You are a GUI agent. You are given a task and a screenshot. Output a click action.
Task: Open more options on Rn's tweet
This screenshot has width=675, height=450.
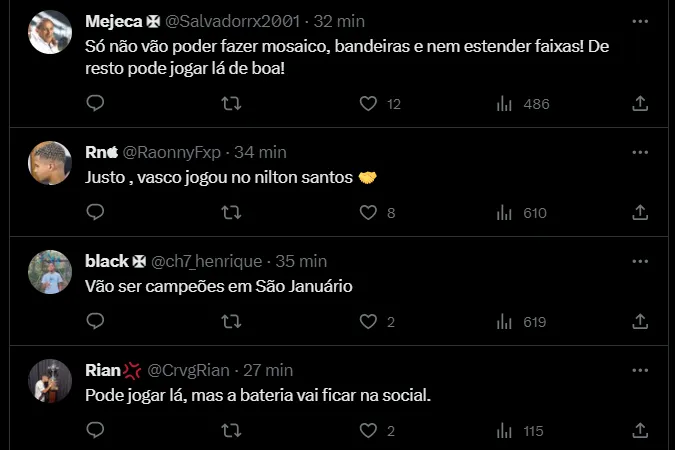[x=640, y=152]
